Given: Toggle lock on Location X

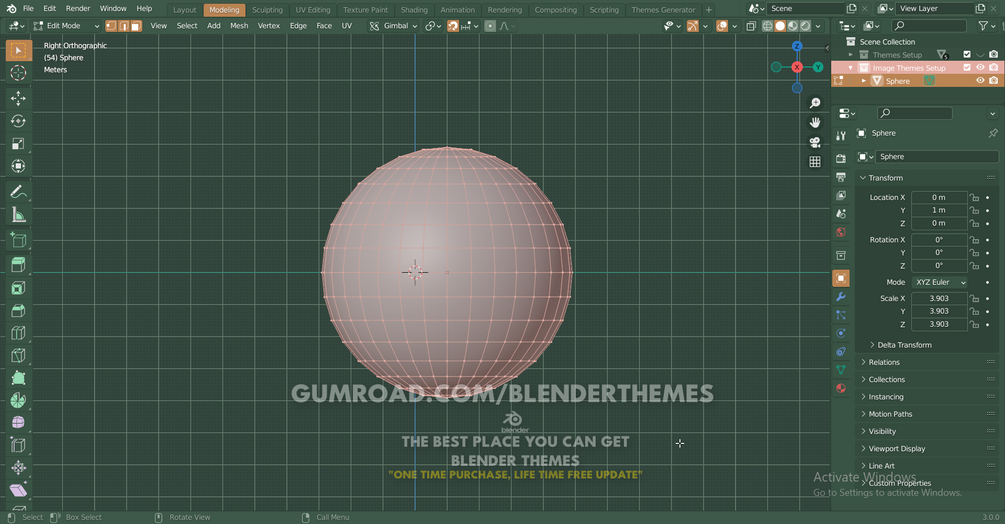Looking at the screenshot, I should click(974, 197).
